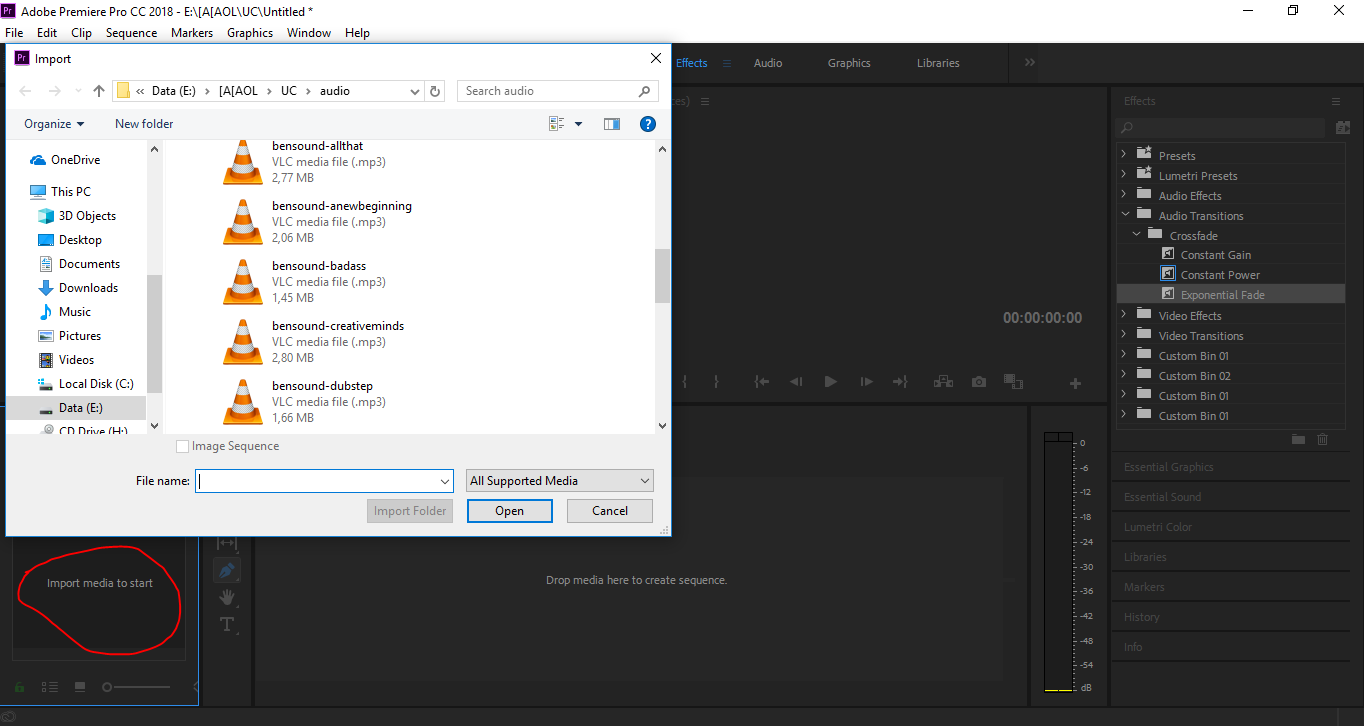Viewport: 1364px width, 726px height.
Task: Step forward one frame
Action: (x=866, y=382)
